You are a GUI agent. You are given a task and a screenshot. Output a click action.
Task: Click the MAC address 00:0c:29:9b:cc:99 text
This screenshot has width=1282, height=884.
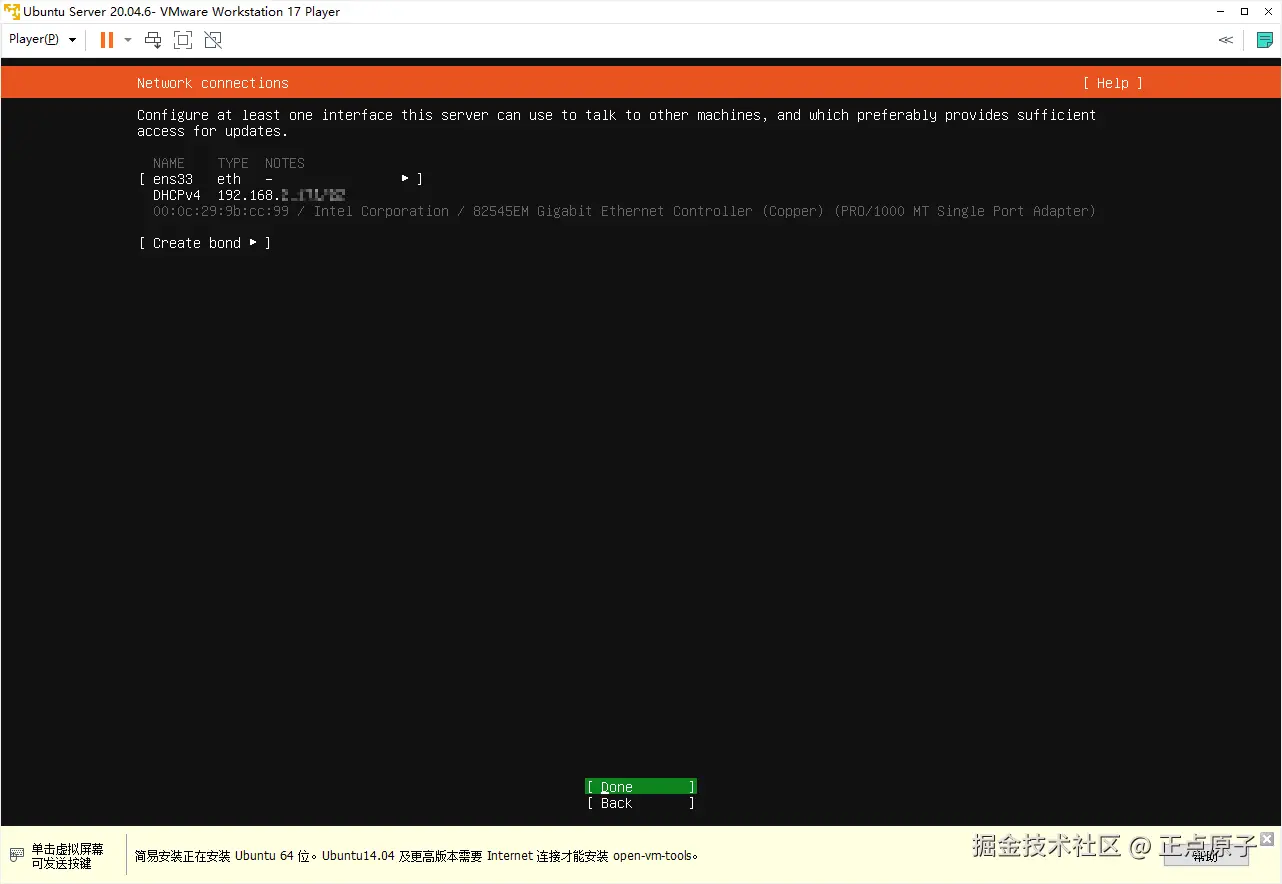tap(221, 211)
